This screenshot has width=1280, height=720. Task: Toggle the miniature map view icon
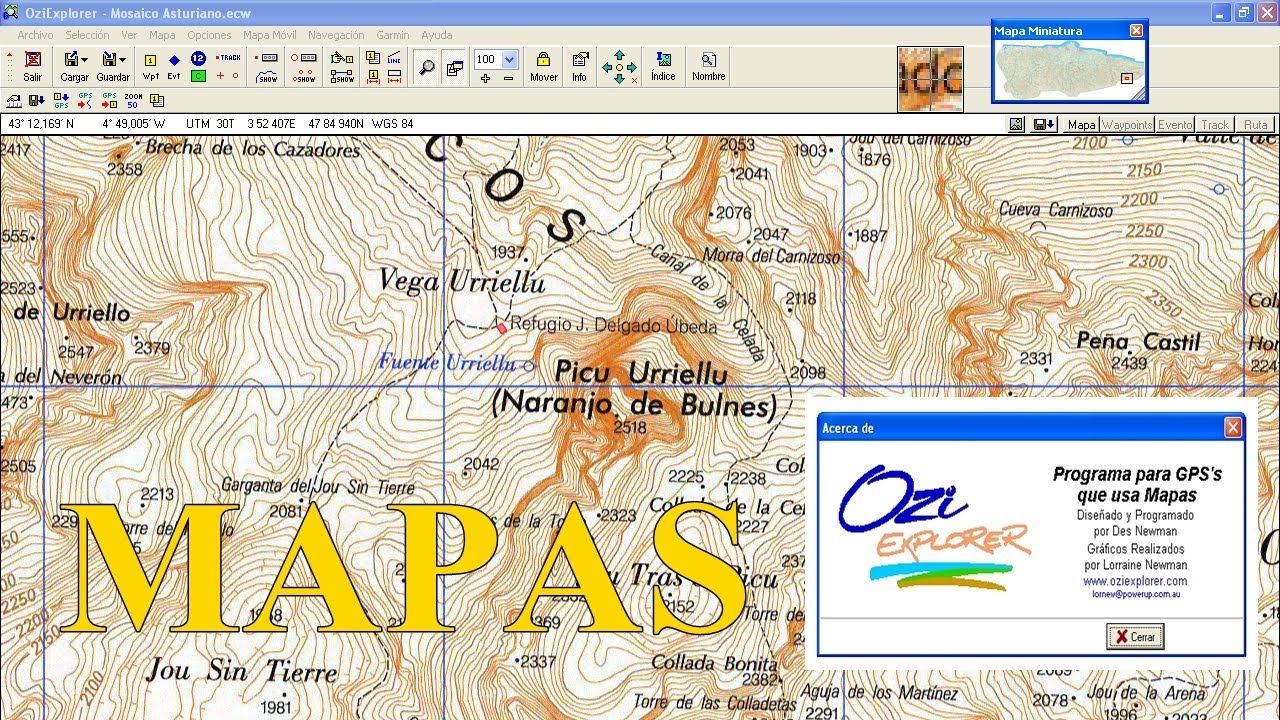click(455, 67)
